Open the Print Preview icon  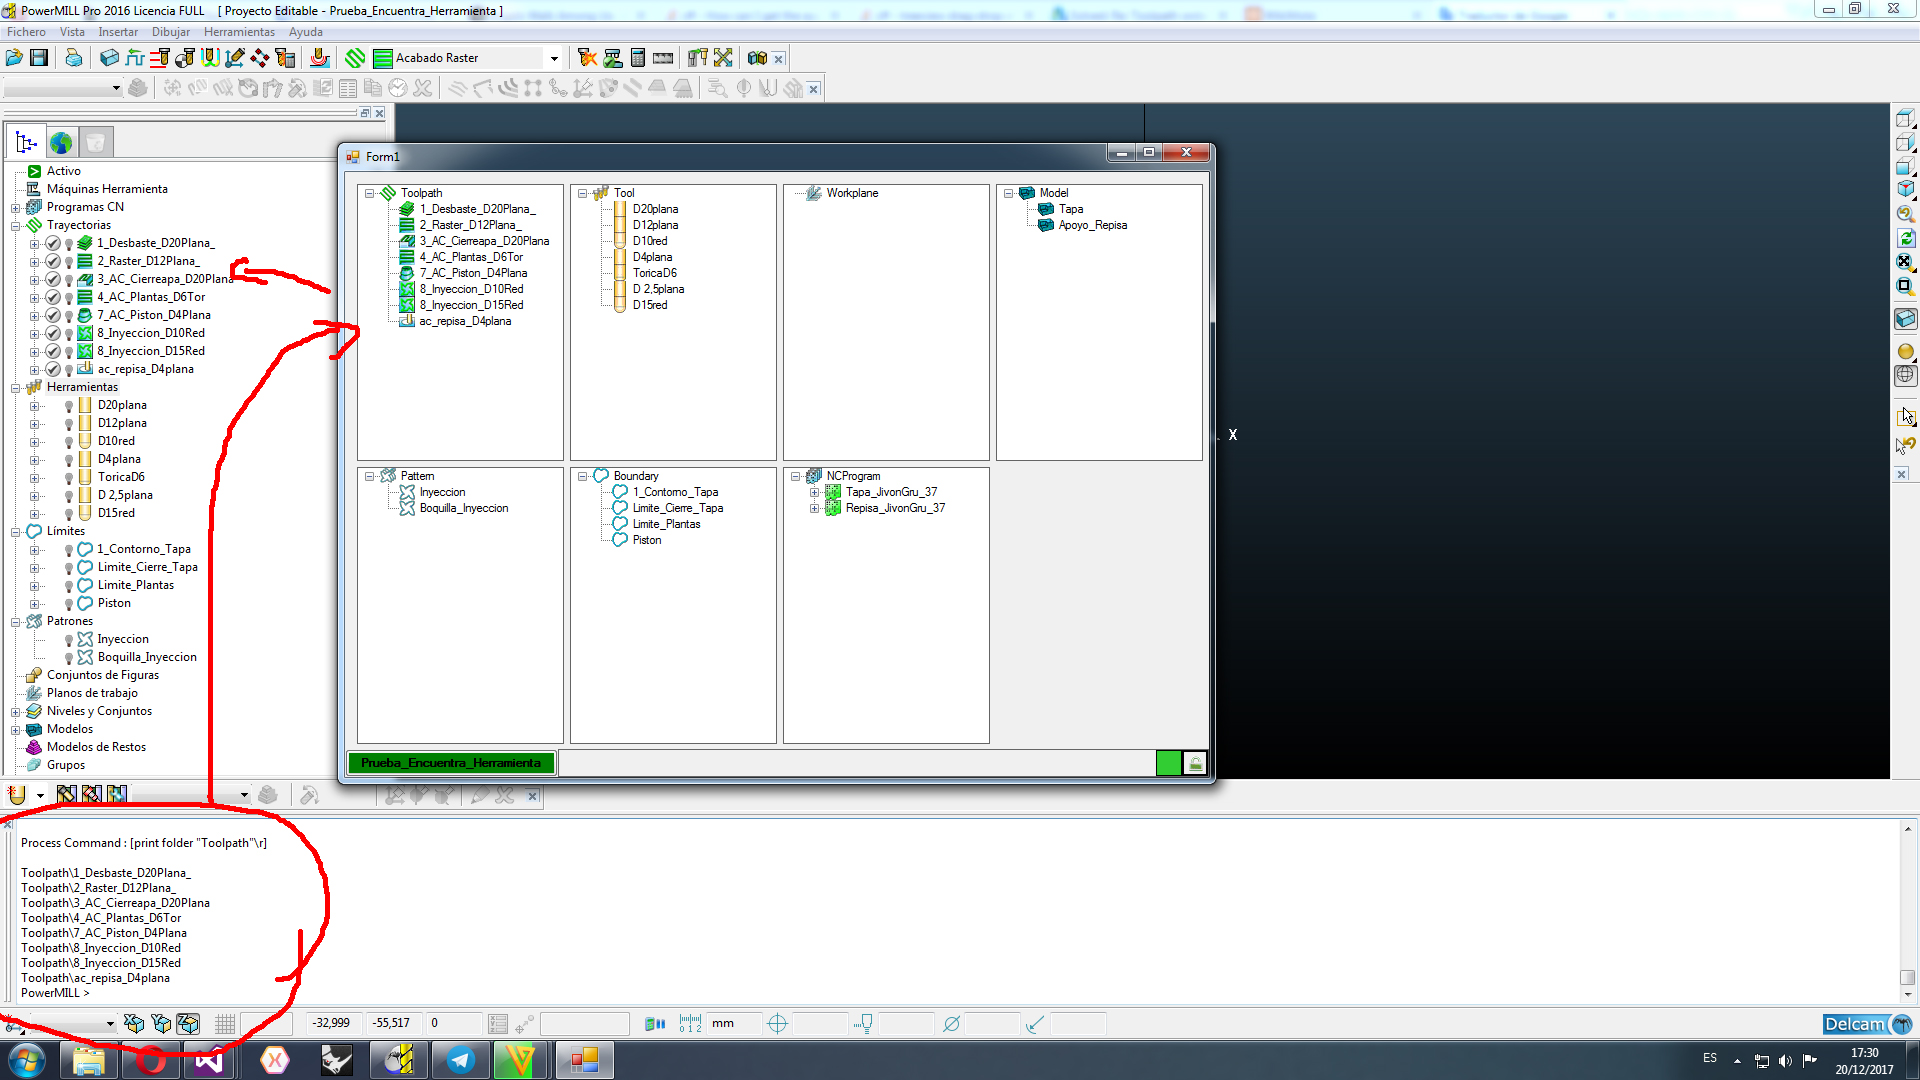coord(74,57)
